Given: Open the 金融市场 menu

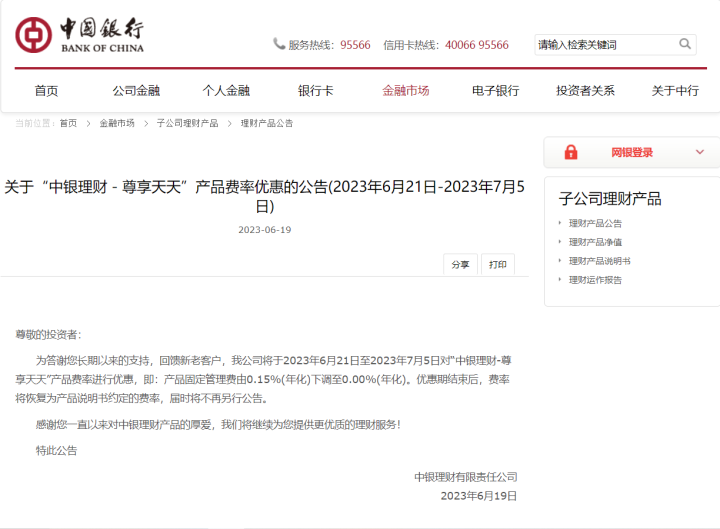Looking at the screenshot, I should tap(406, 91).
